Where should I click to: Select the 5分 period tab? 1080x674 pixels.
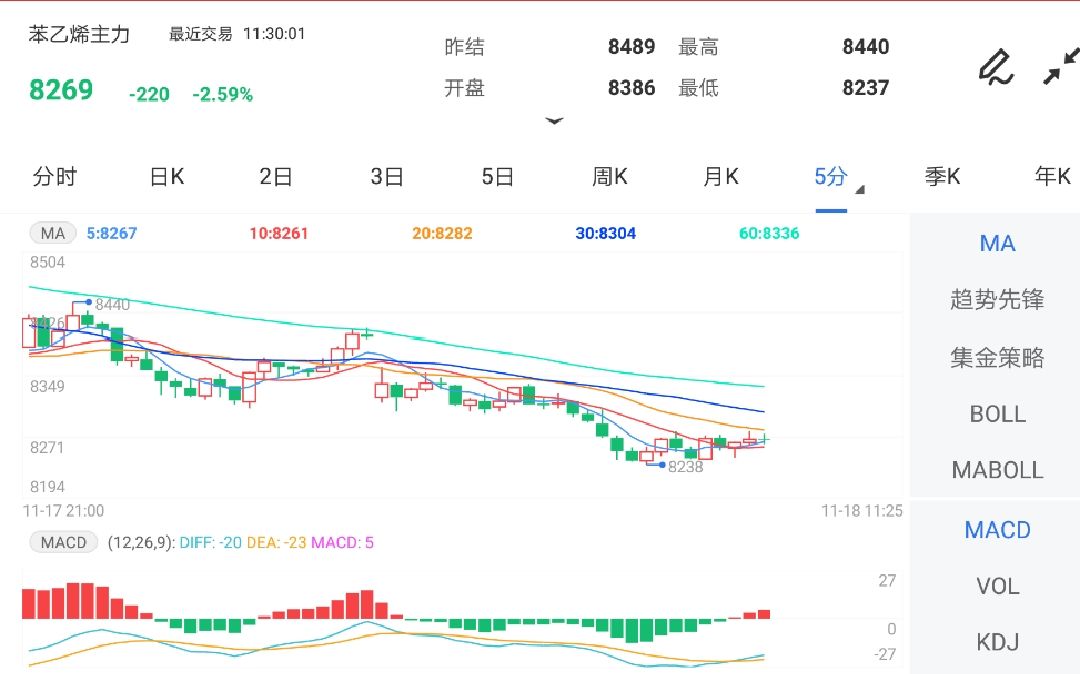point(831,177)
